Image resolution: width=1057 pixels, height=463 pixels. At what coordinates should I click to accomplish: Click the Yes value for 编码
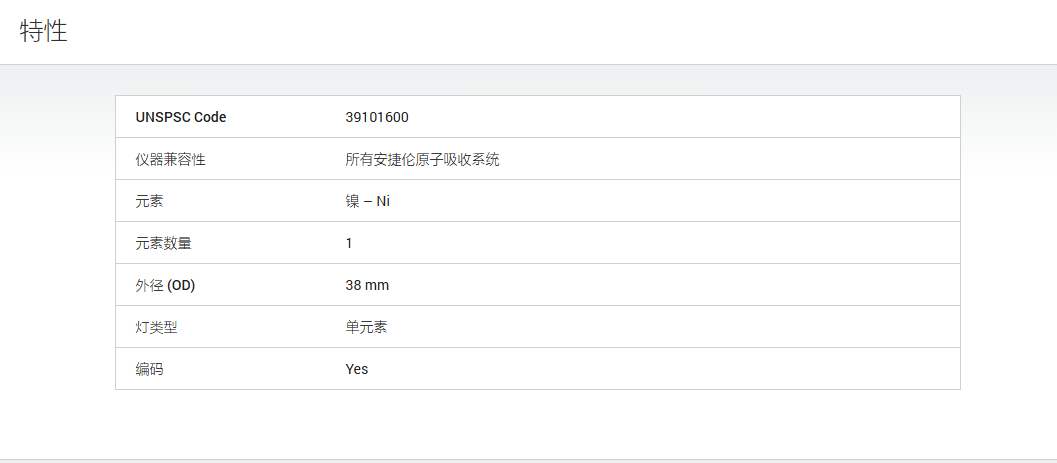click(x=357, y=369)
